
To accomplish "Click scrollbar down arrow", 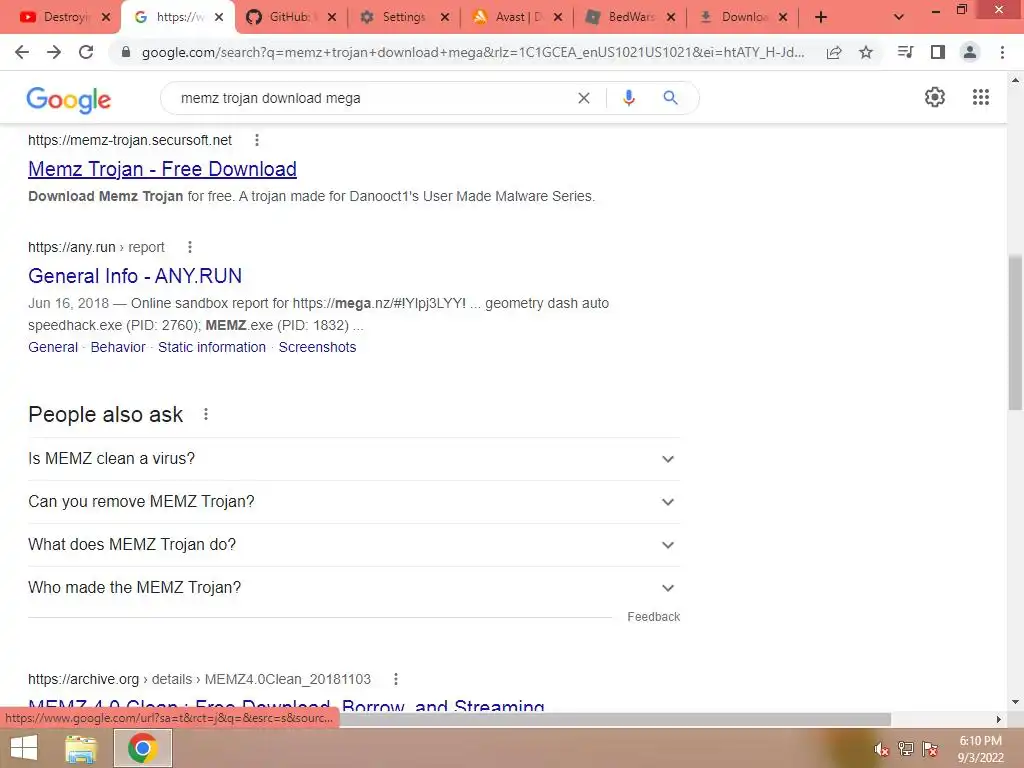I will 1015,702.
